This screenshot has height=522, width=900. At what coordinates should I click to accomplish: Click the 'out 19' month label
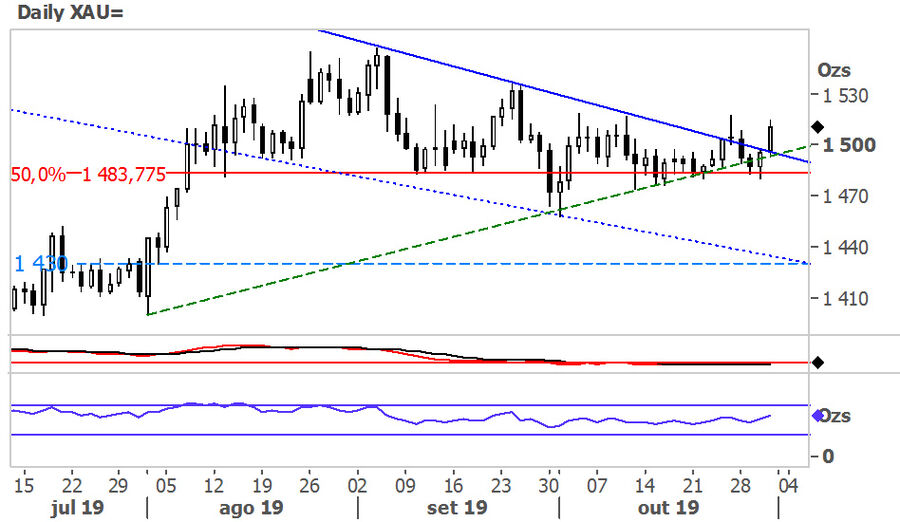pyautogui.click(x=668, y=508)
